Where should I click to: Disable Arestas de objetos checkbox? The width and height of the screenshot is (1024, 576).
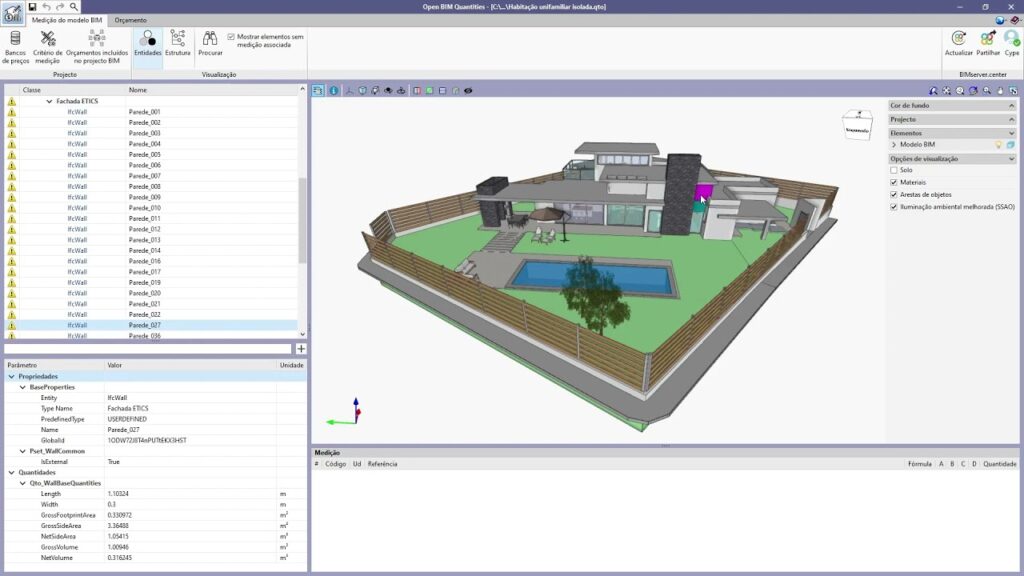(894, 194)
